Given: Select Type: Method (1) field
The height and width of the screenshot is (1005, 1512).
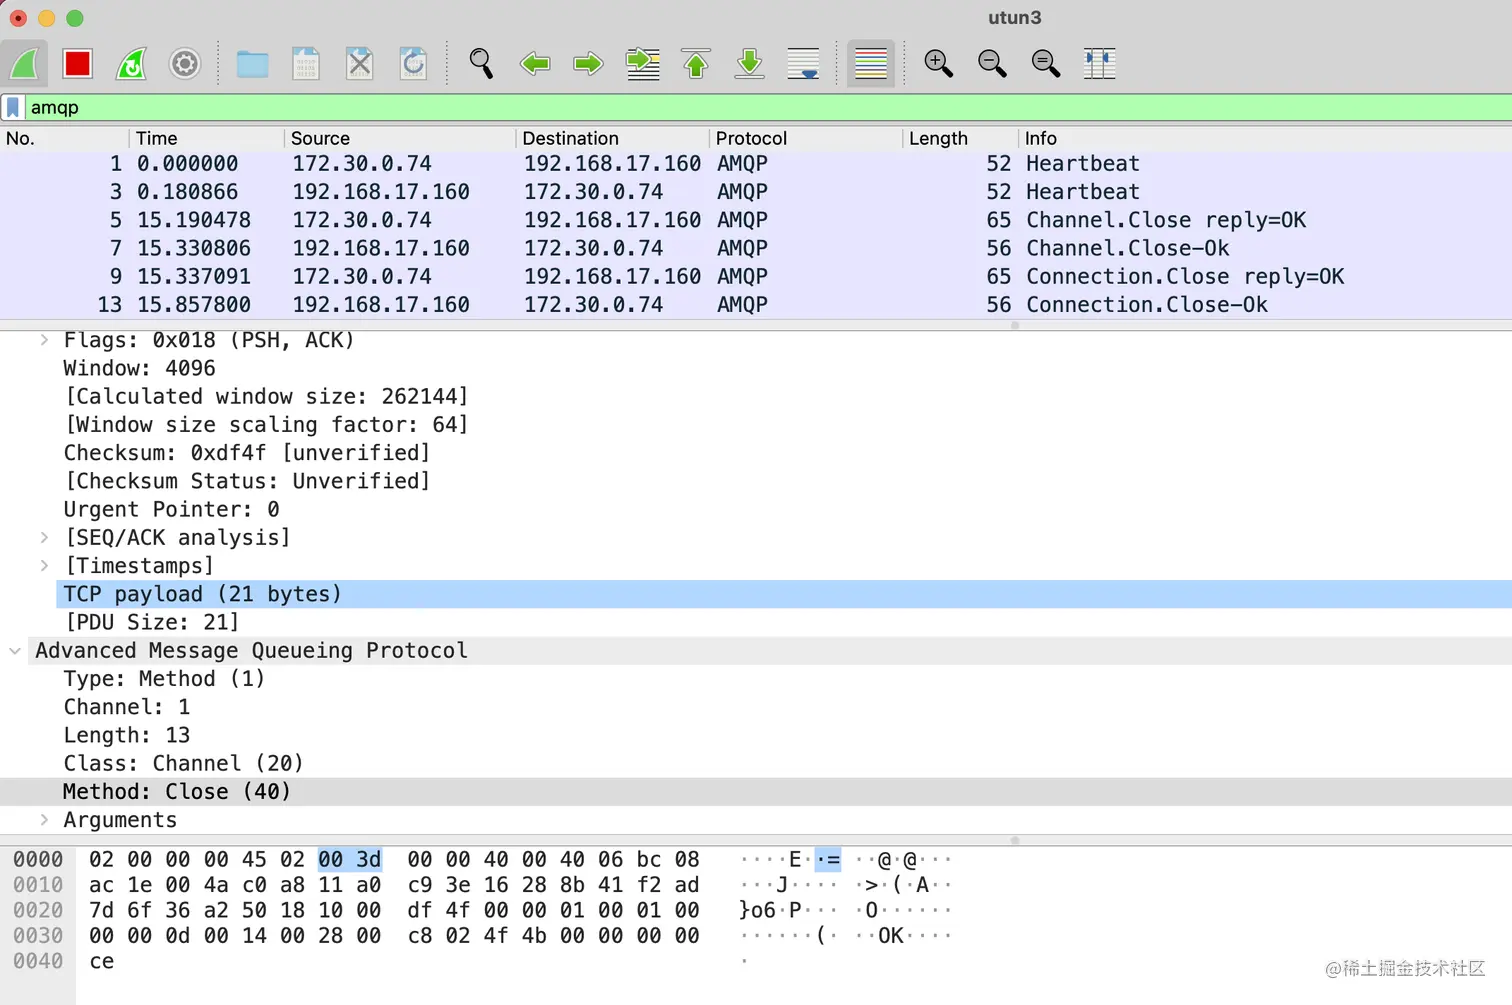Looking at the screenshot, I should 164,678.
